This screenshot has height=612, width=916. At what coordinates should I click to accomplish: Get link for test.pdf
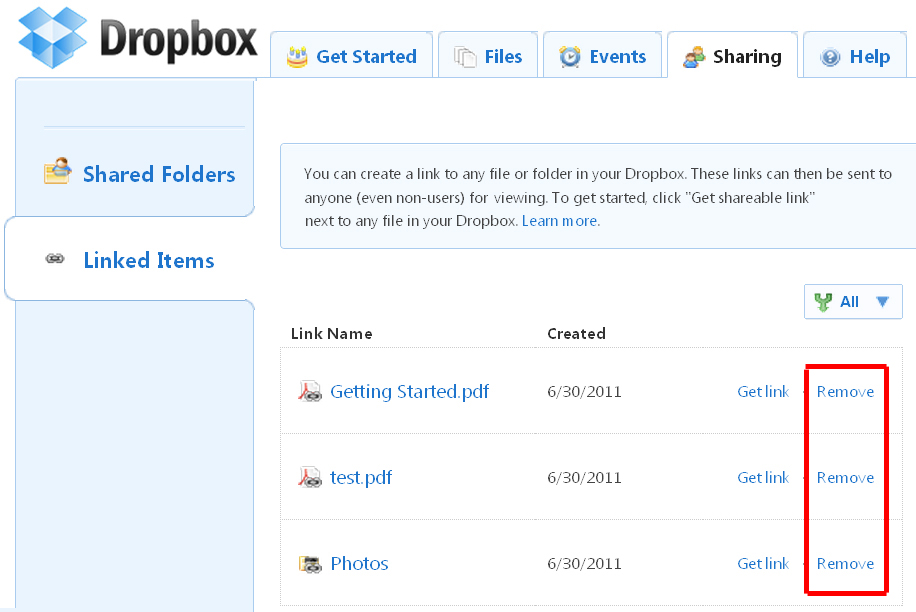click(x=763, y=478)
